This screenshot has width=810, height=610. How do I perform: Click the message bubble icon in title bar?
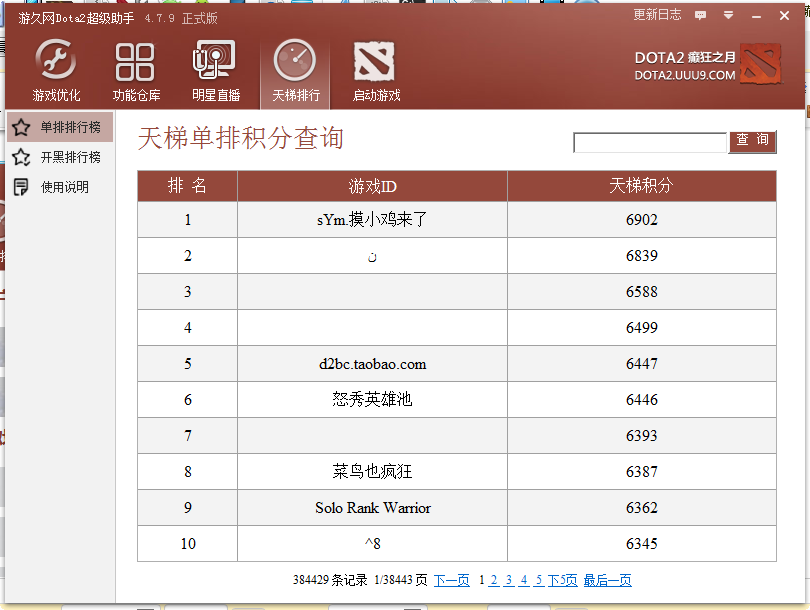(701, 14)
